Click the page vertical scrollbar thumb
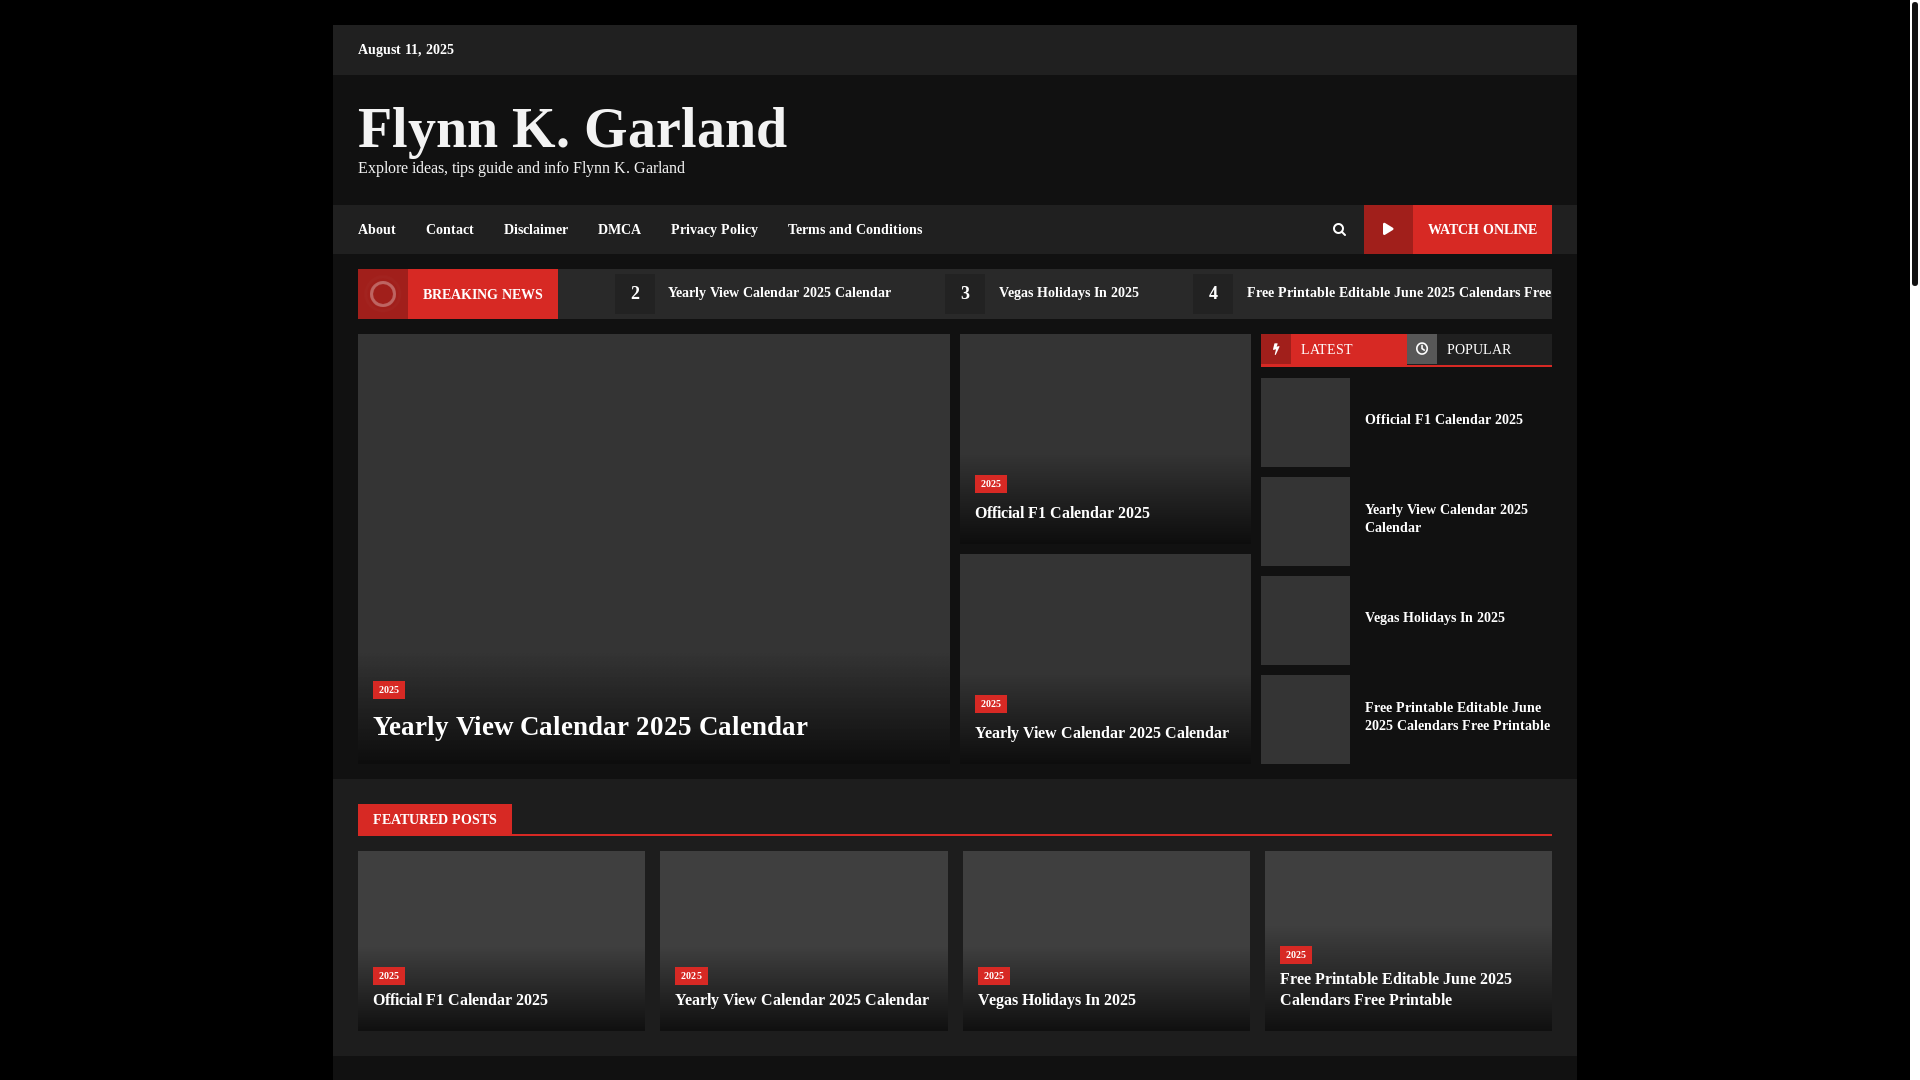Screen dimensions: 1920x1080 click(1914, 145)
